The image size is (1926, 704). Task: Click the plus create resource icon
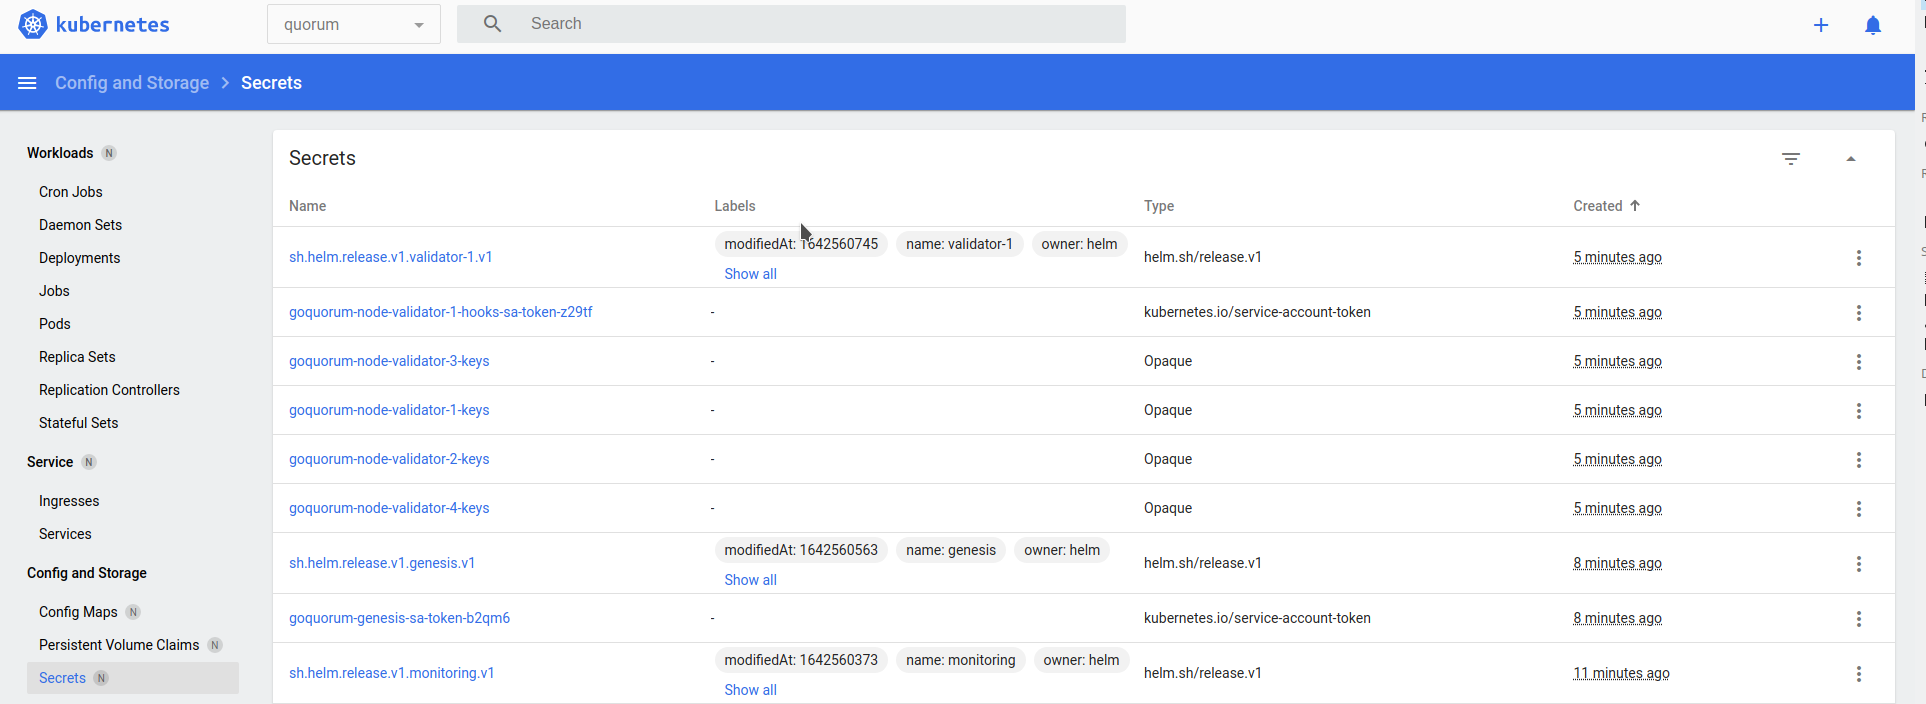[x=1820, y=25]
